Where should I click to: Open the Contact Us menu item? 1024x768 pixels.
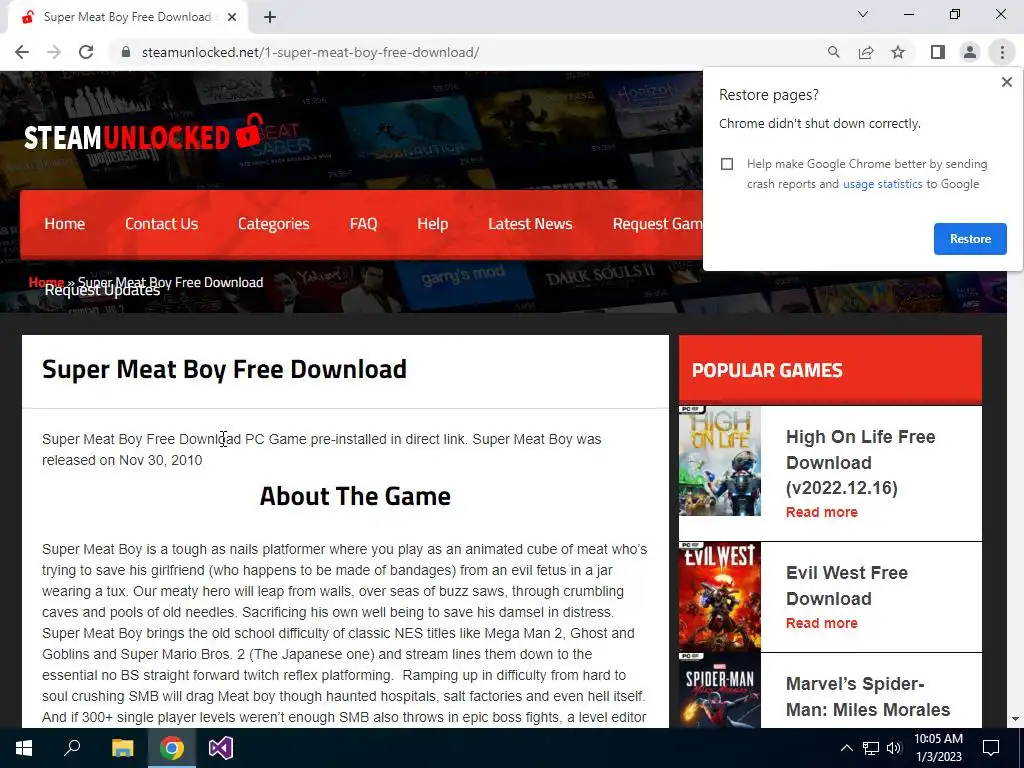pos(161,224)
